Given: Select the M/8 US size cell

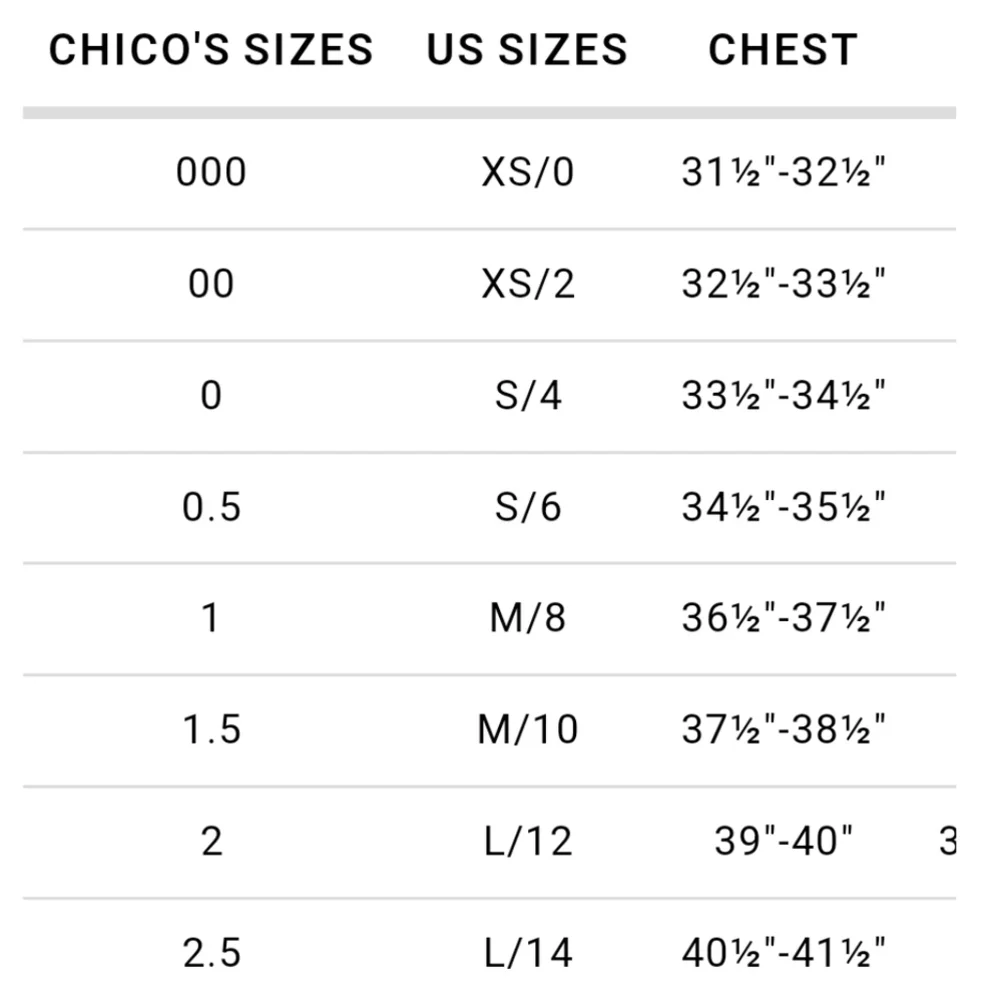Looking at the screenshot, I should tap(528, 618).
